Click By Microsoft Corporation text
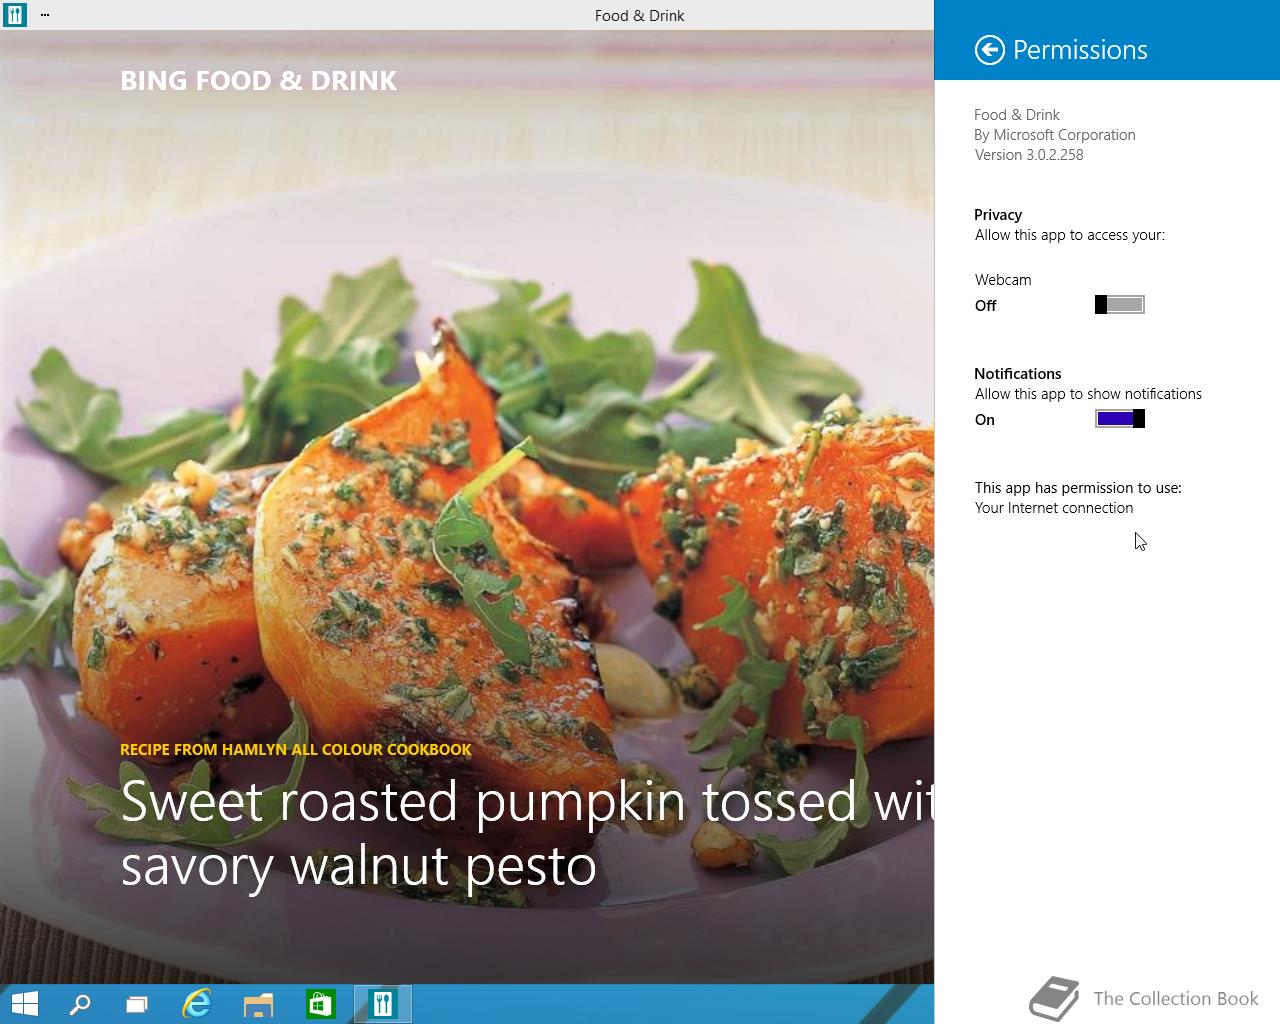The image size is (1280, 1024). coord(1055,135)
